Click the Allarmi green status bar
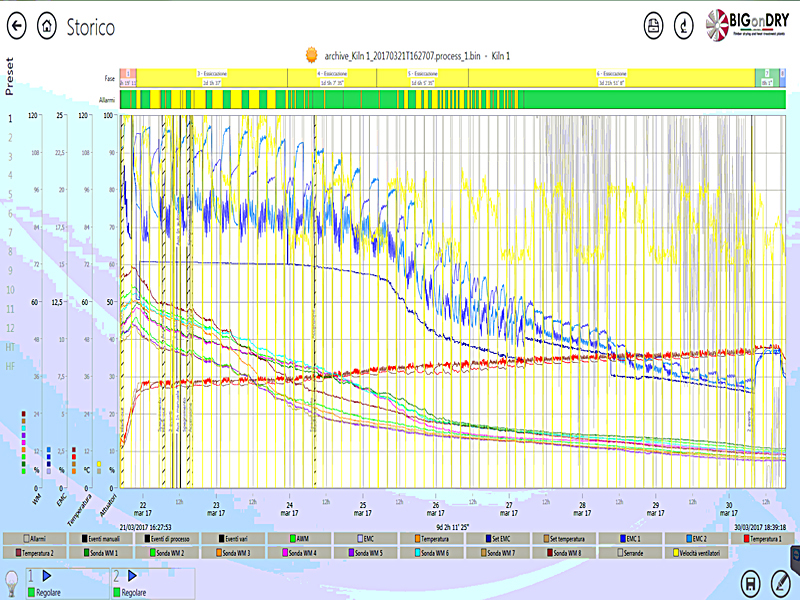The width and height of the screenshot is (800, 600). pyautogui.click(x=453, y=99)
